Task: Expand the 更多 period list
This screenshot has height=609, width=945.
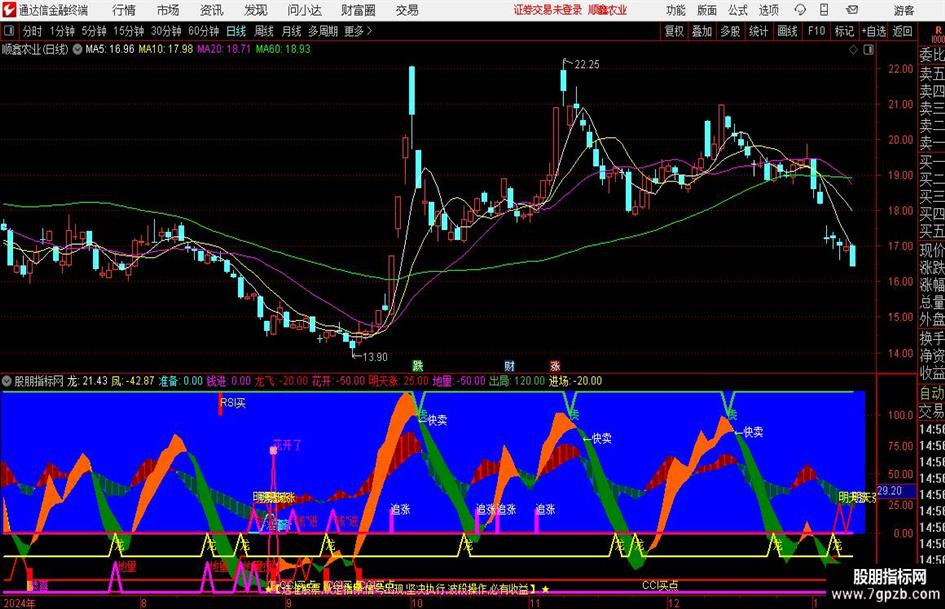Action: point(359,31)
